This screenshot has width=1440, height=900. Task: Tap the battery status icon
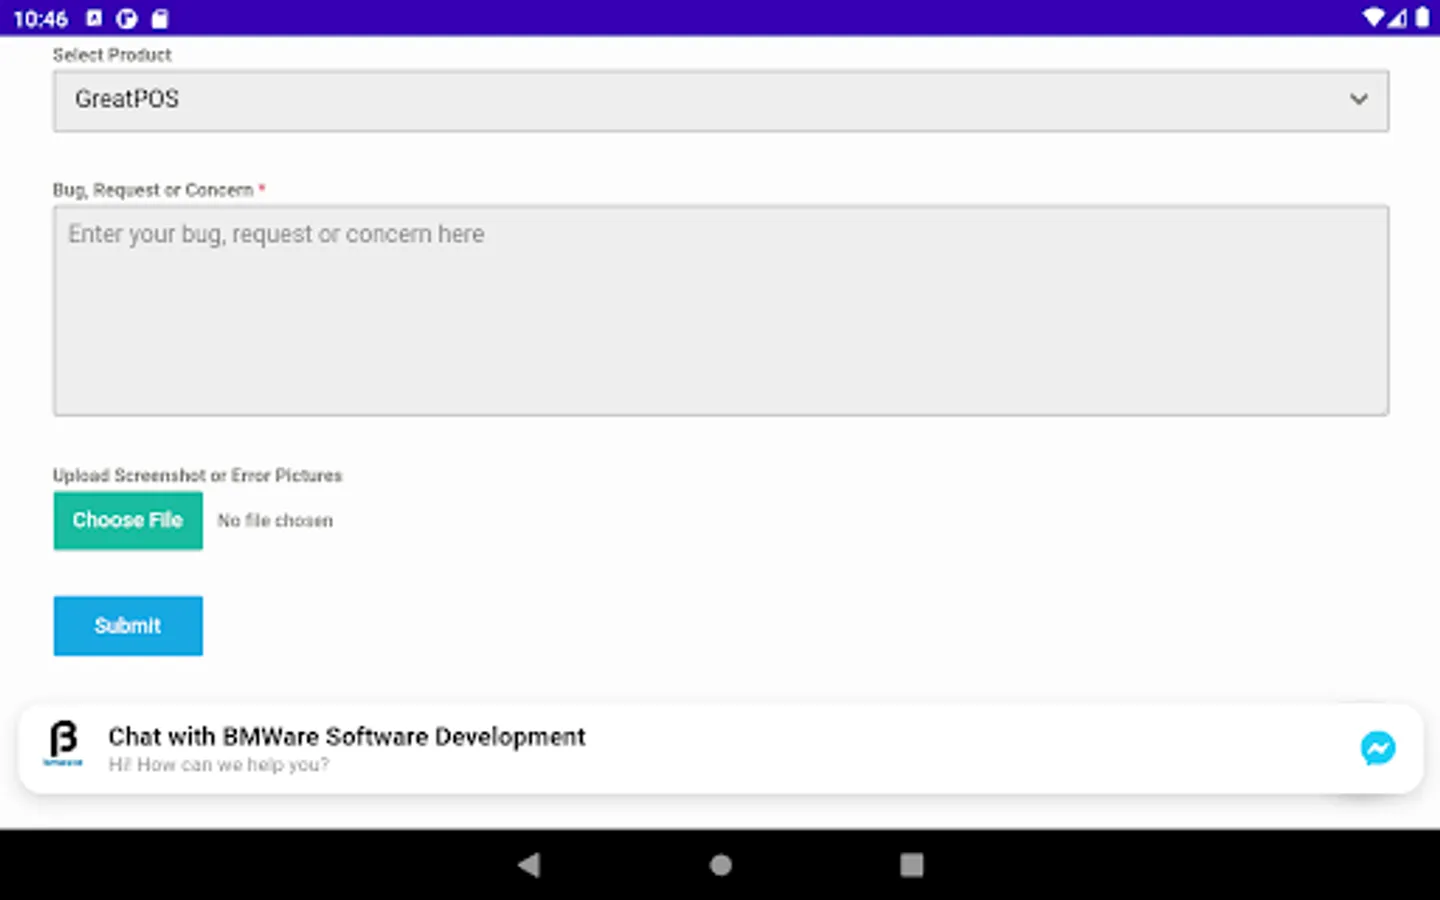(1422, 18)
